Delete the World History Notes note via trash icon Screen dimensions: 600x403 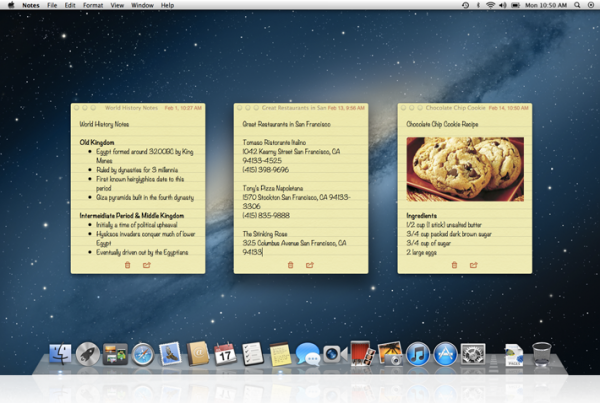click(128, 265)
